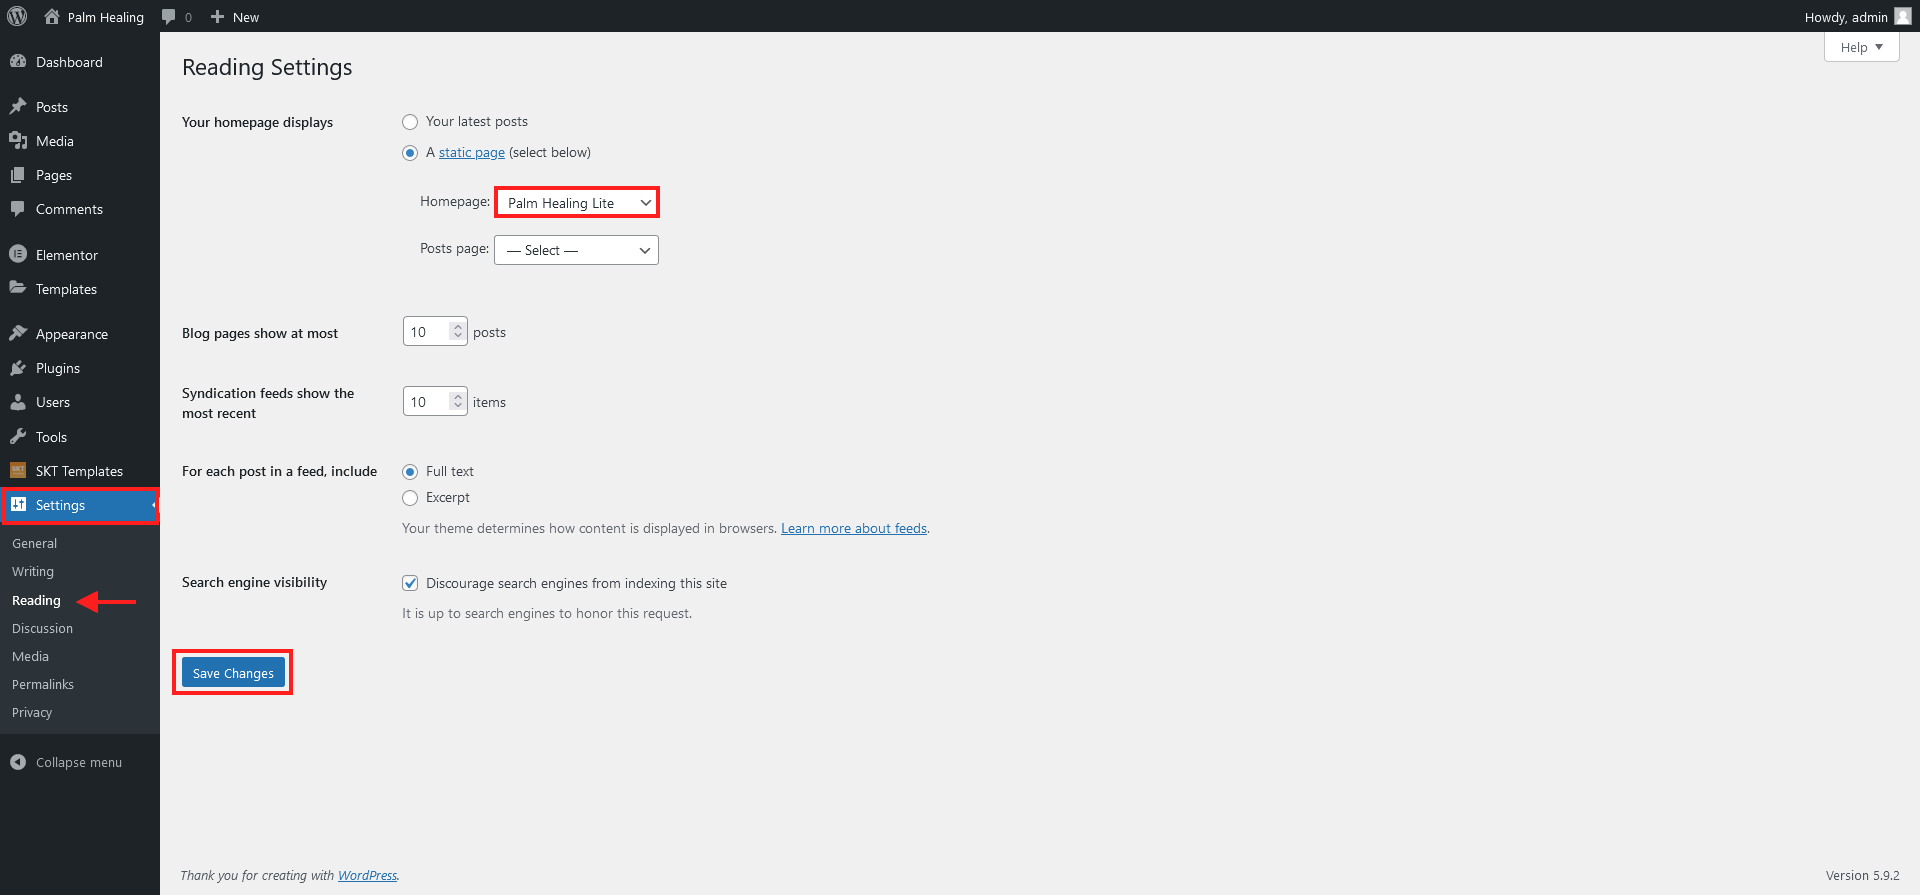Click the Templates folder icon

(x=18, y=288)
